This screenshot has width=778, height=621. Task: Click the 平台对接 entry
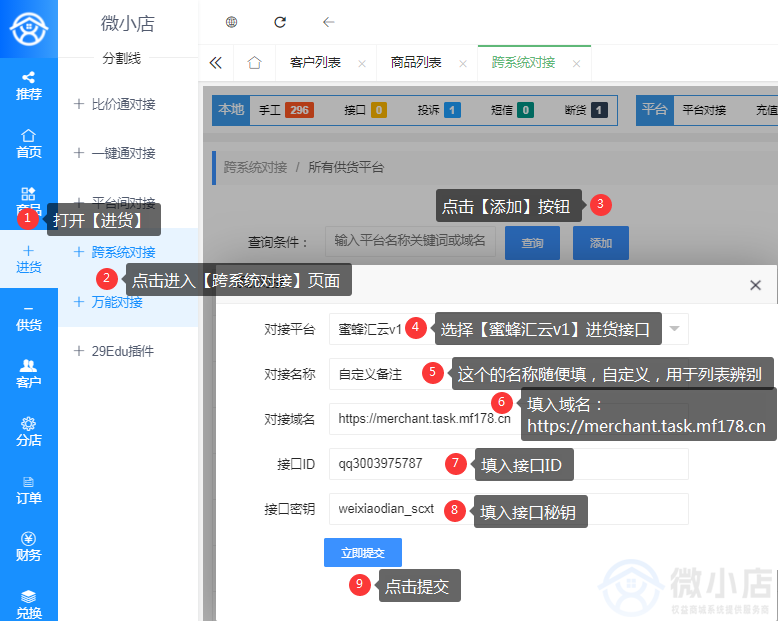pyautogui.click(x=704, y=110)
